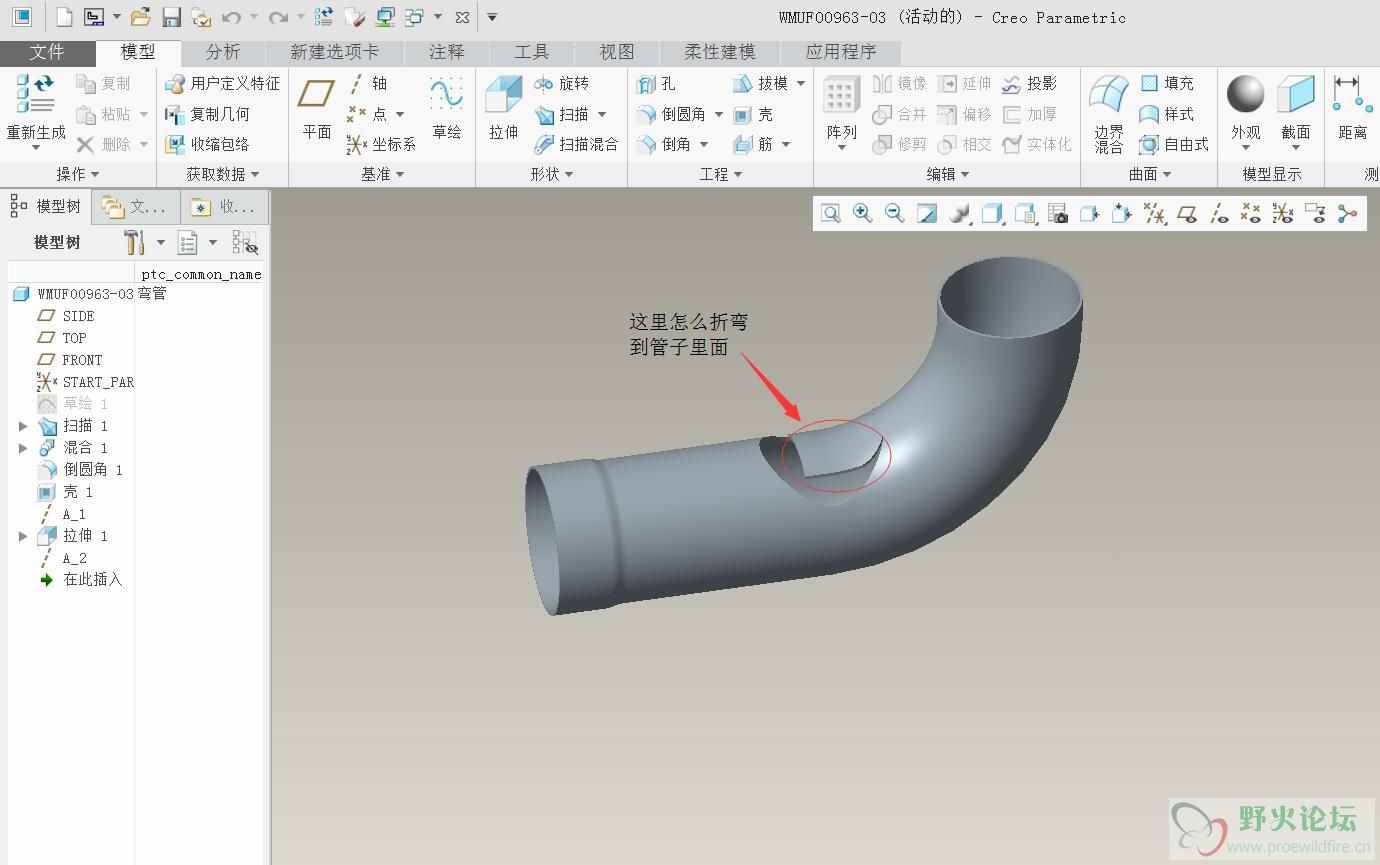
Task: Click the Regenerate (重新生成) icon
Action: [36, 93]
